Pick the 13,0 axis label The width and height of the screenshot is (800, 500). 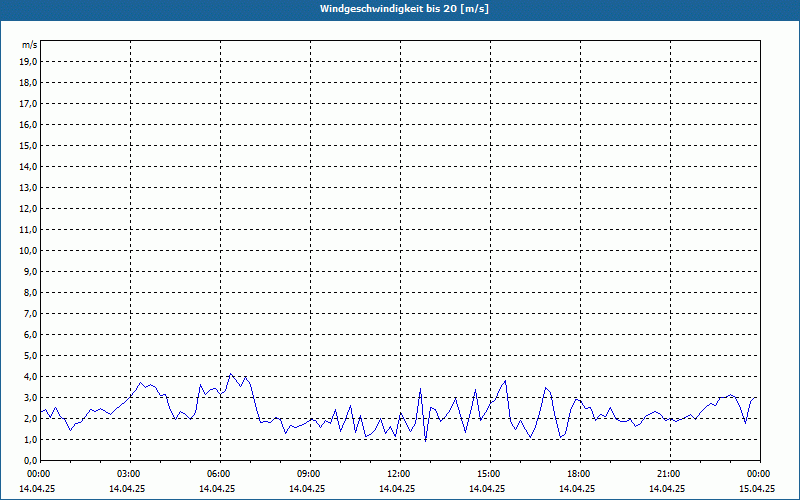click(28, 188)
